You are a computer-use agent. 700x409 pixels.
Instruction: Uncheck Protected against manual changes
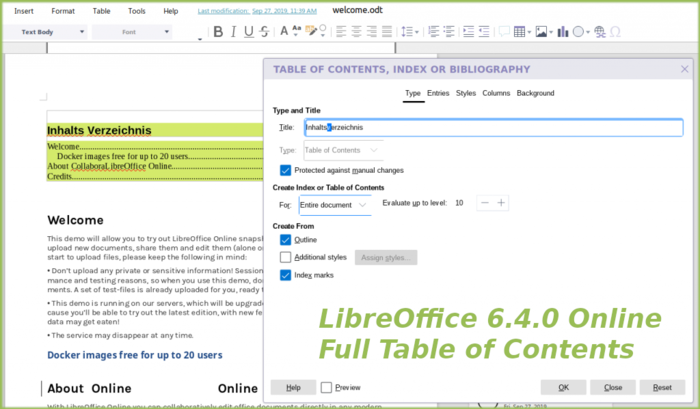[x=285, y=170]
